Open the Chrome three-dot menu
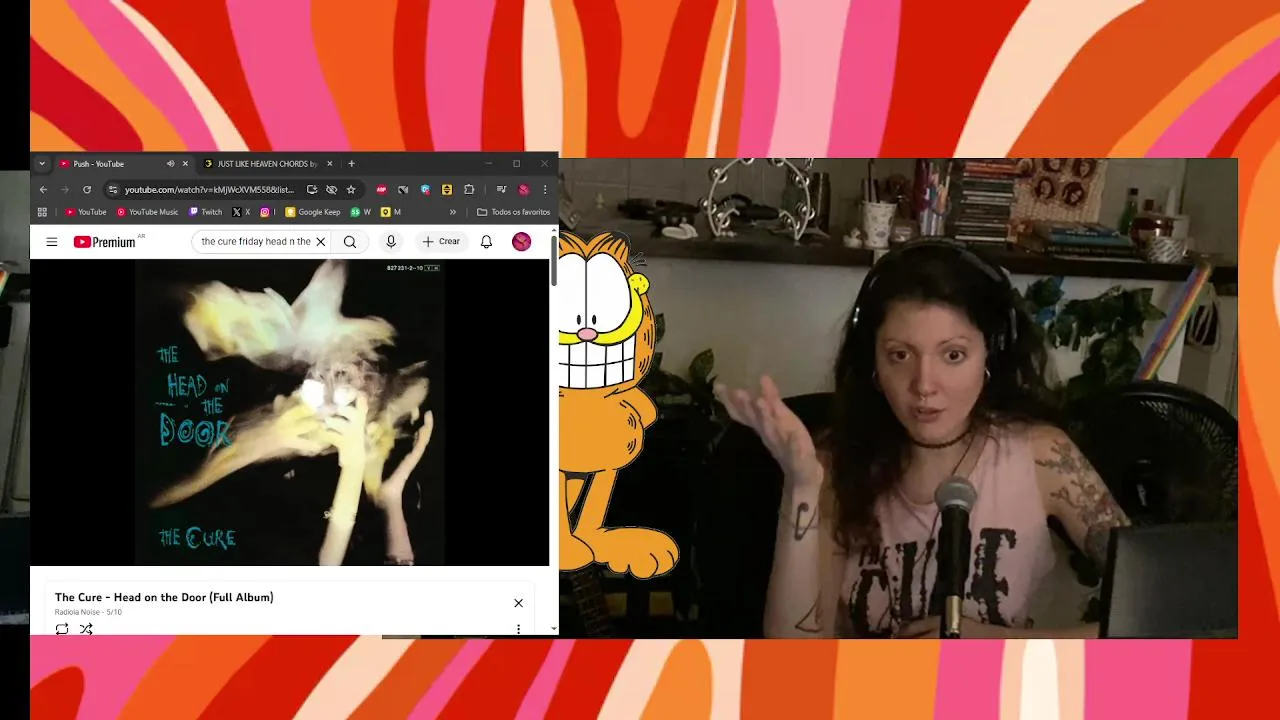Viewport: 1280px width, 720px height. tap(545, 190)
